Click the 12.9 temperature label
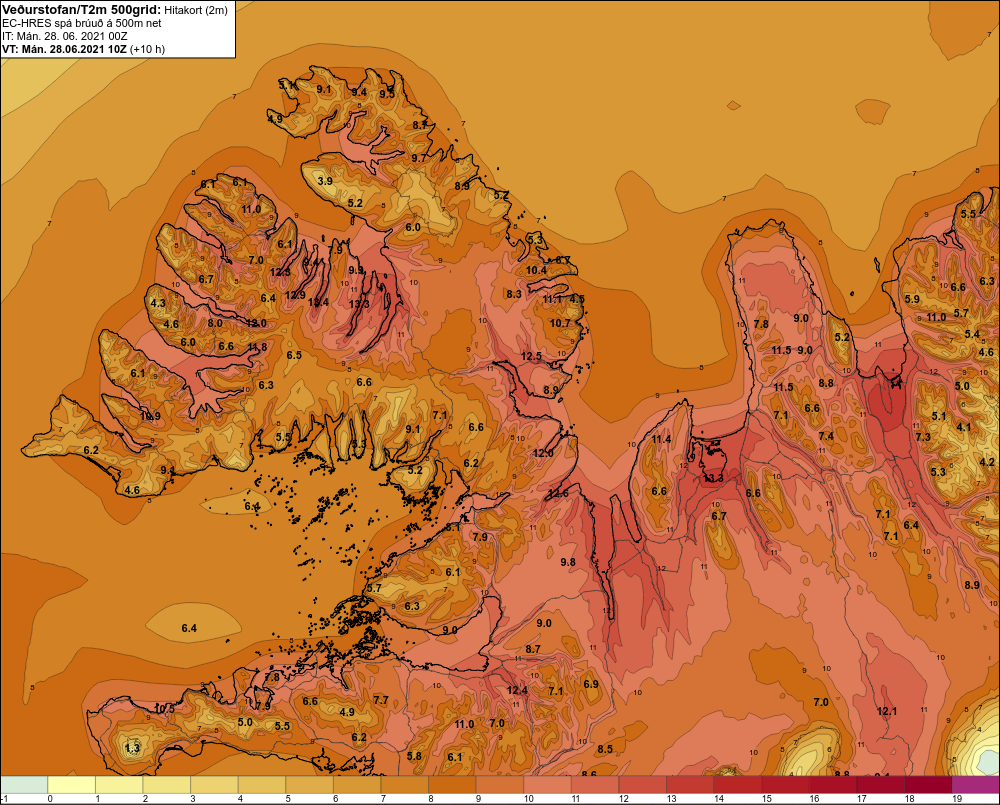The image size is (1000, 805). click(294, 295)
